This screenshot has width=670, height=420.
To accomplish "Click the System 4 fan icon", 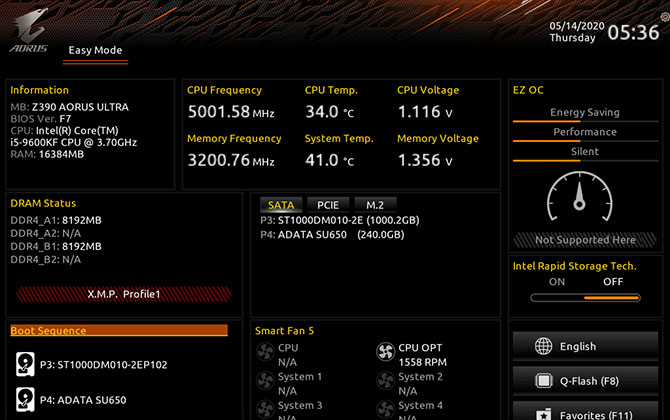I will (385, 409).
